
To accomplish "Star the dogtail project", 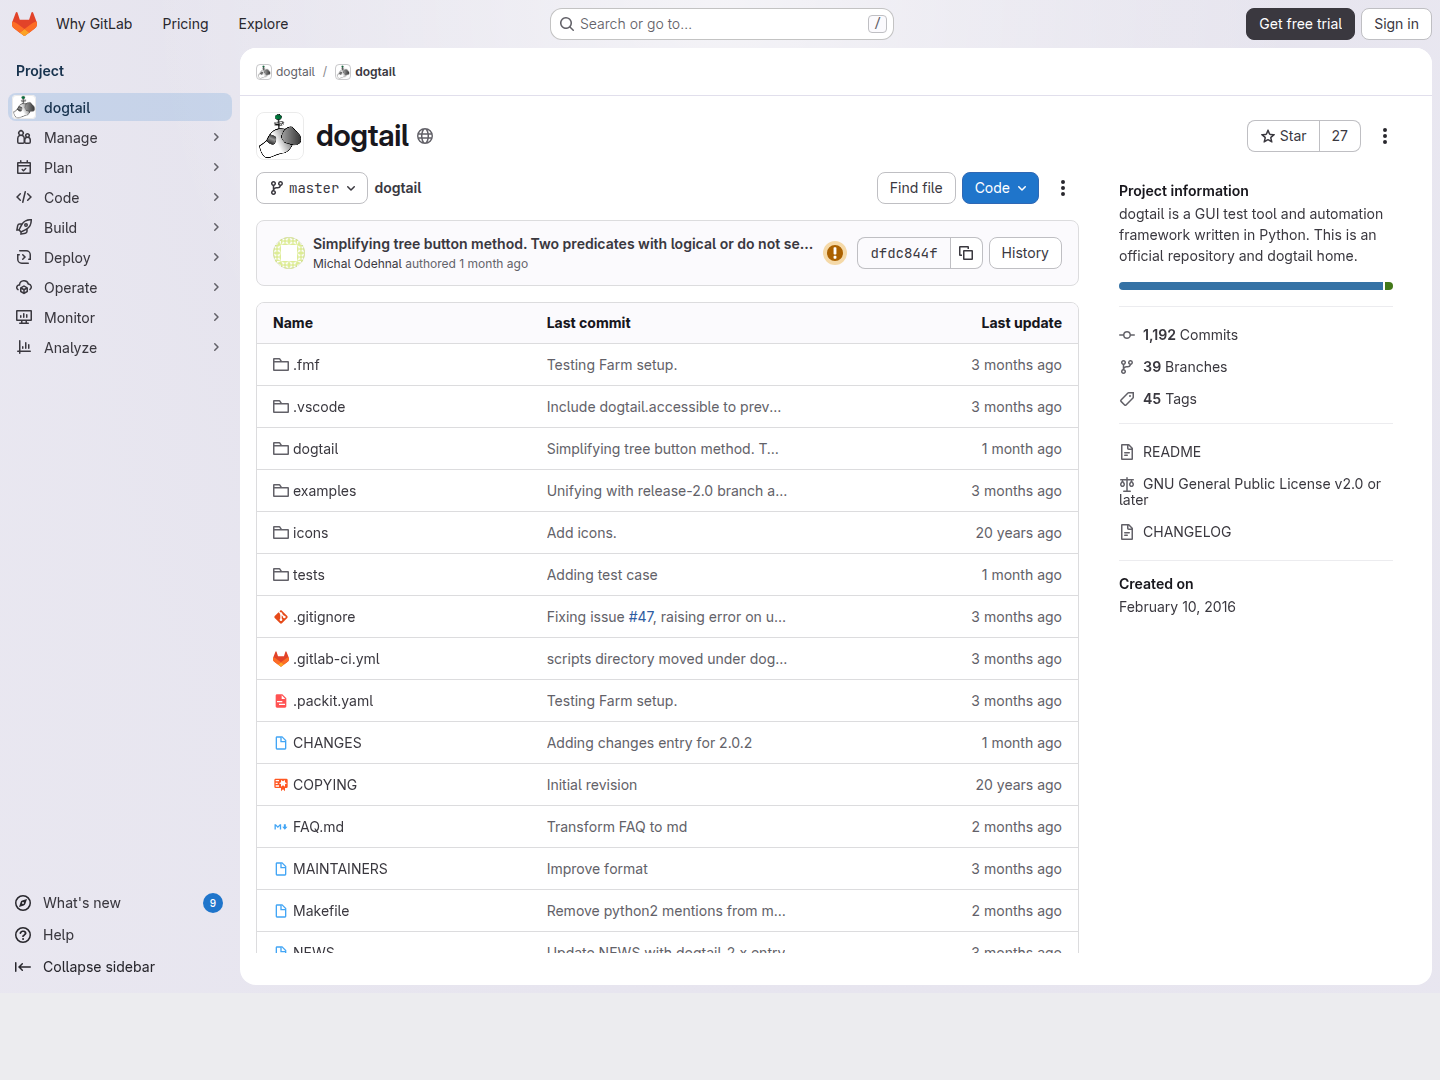I will pyautogui.click(x=1284, y=136).
